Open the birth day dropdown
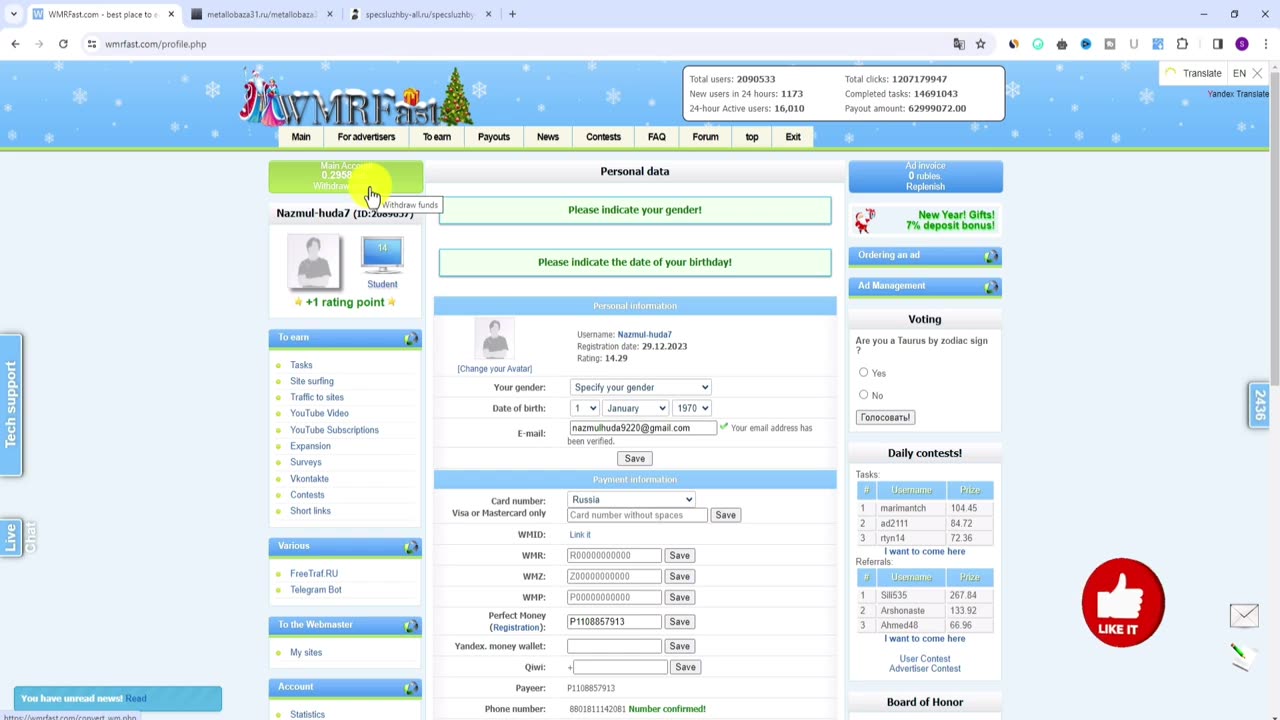The width and height of the screenshot is (1280, 720). (x=584, y=408)
